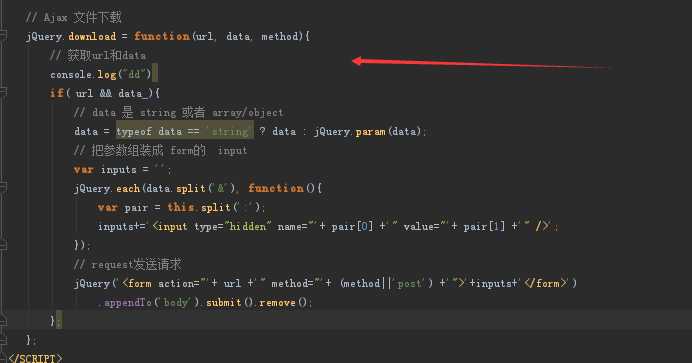Click the '// 把参数组装成 form的 input' comment
Viewport: 692px width, 363px height.
160,150
